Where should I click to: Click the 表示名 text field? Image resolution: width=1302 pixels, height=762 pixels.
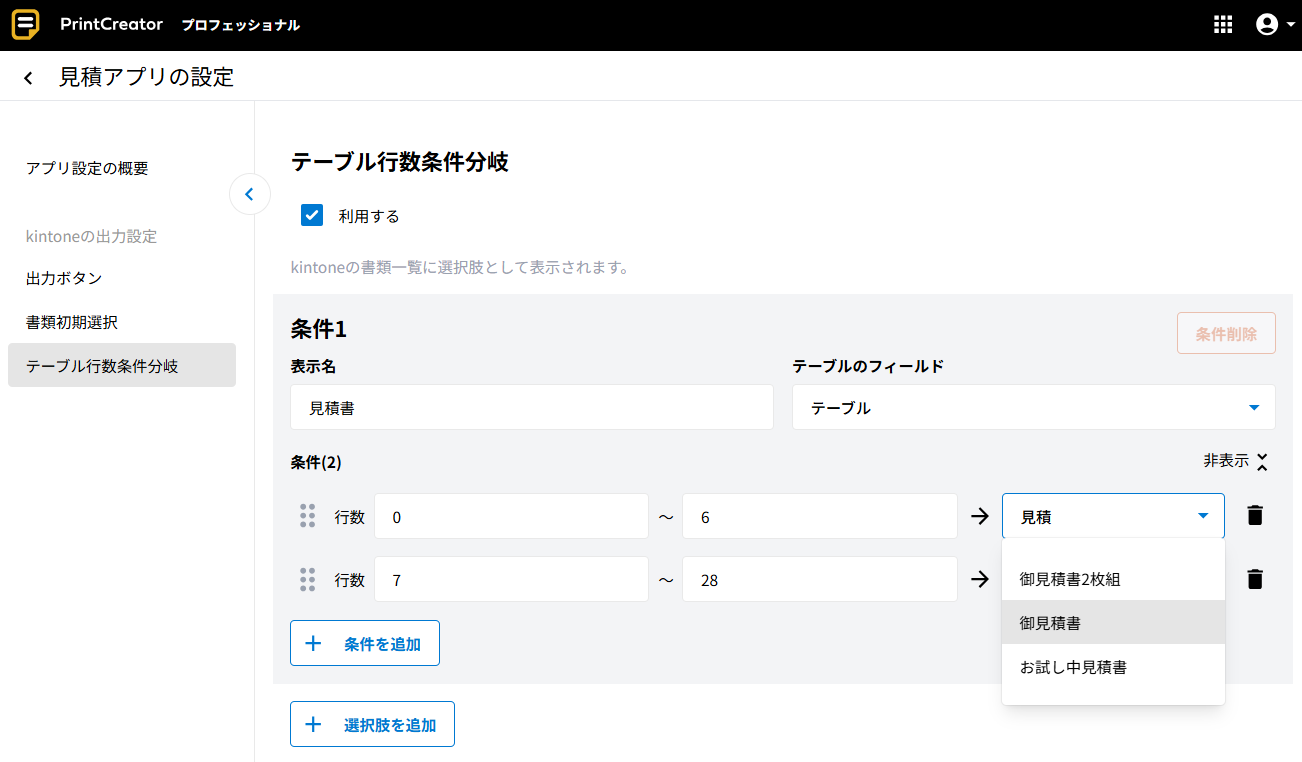coord(531,407)
